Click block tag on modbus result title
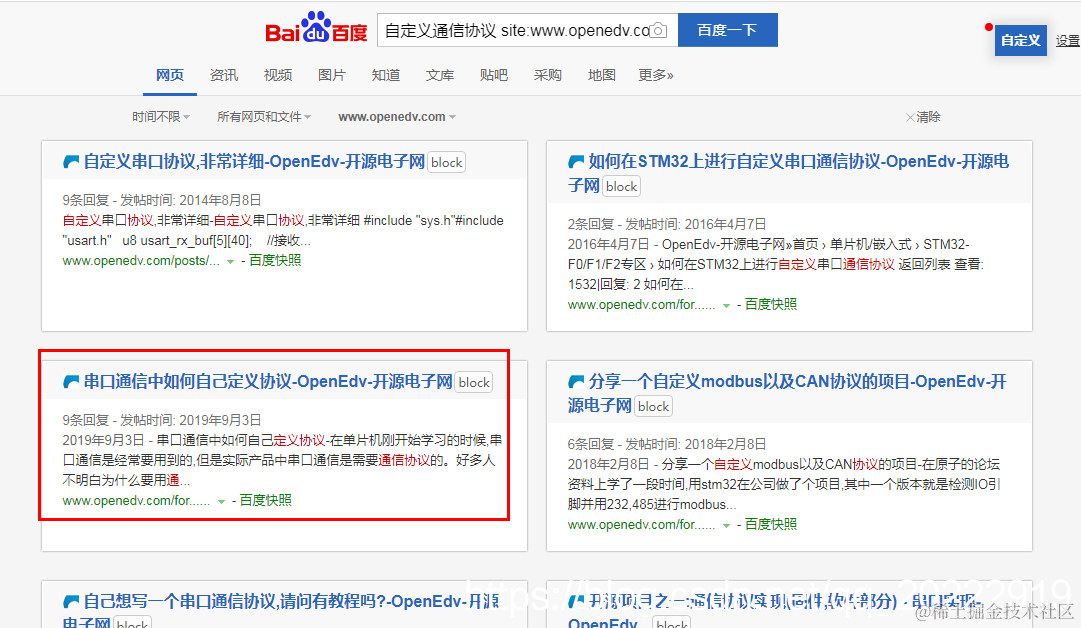The width and height of the screenshot is (1081, 628). pos(654,407)
